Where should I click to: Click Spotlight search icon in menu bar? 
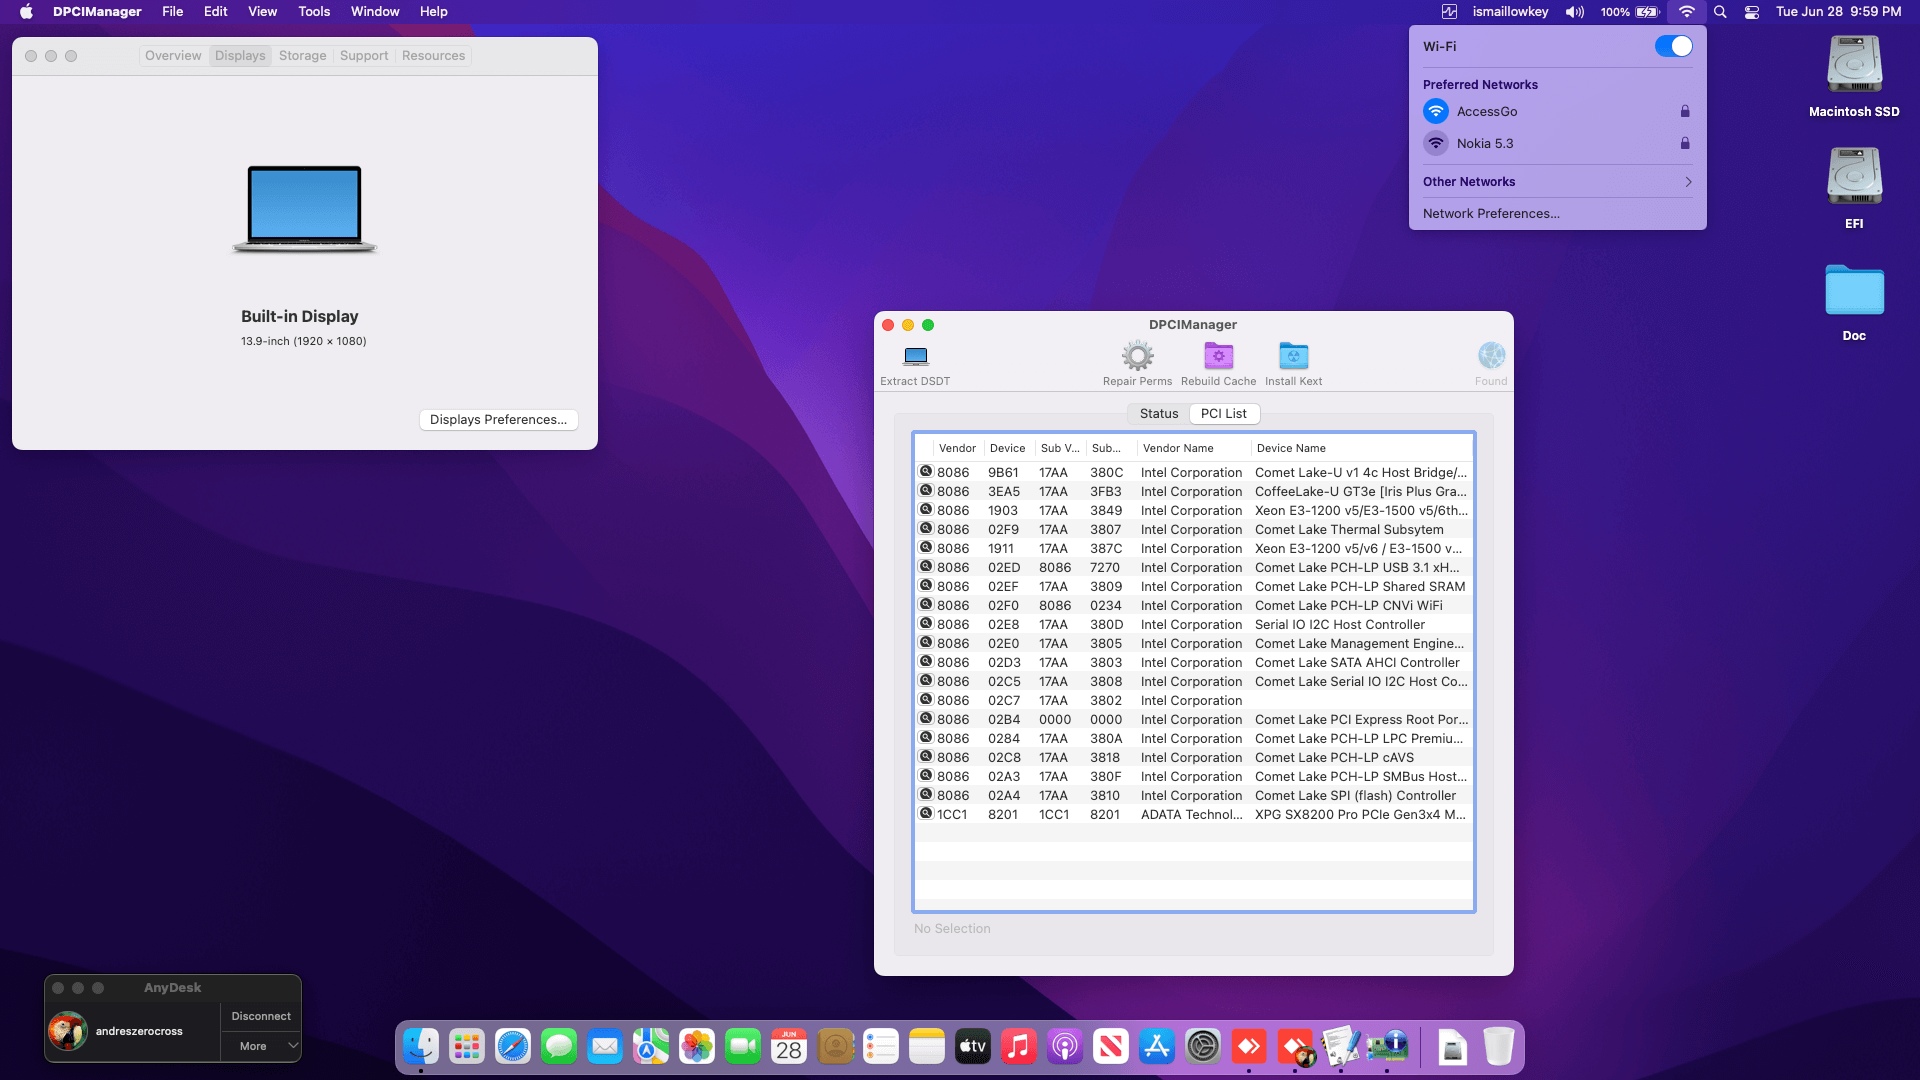(x=1720, y=12)
